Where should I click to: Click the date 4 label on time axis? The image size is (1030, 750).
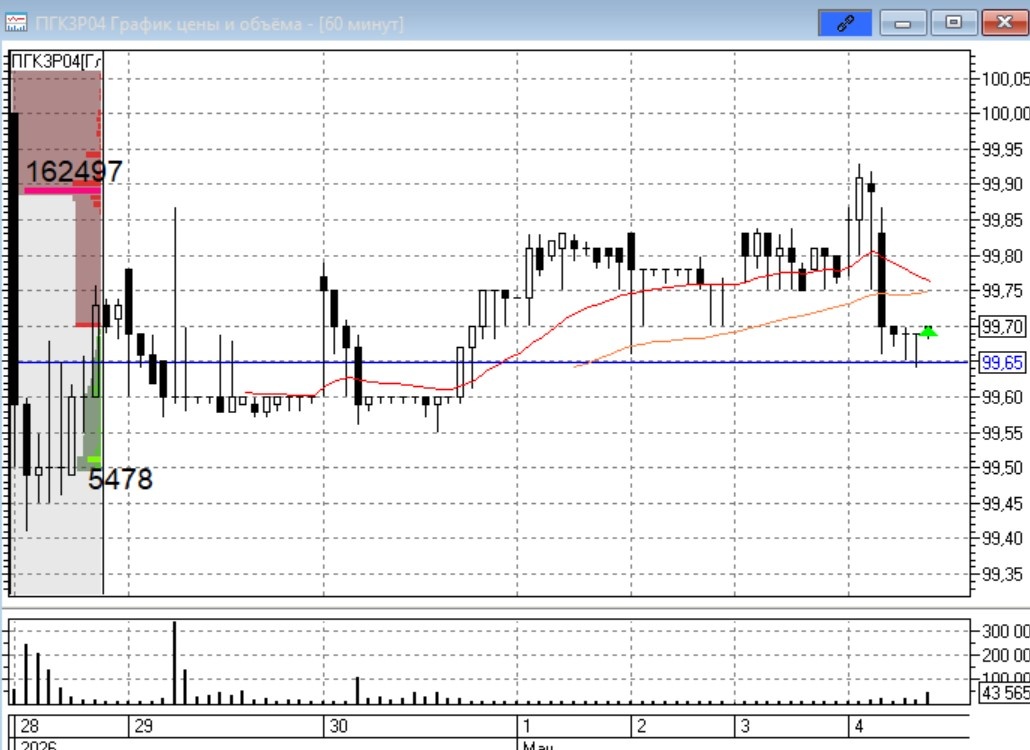[859, 726]
